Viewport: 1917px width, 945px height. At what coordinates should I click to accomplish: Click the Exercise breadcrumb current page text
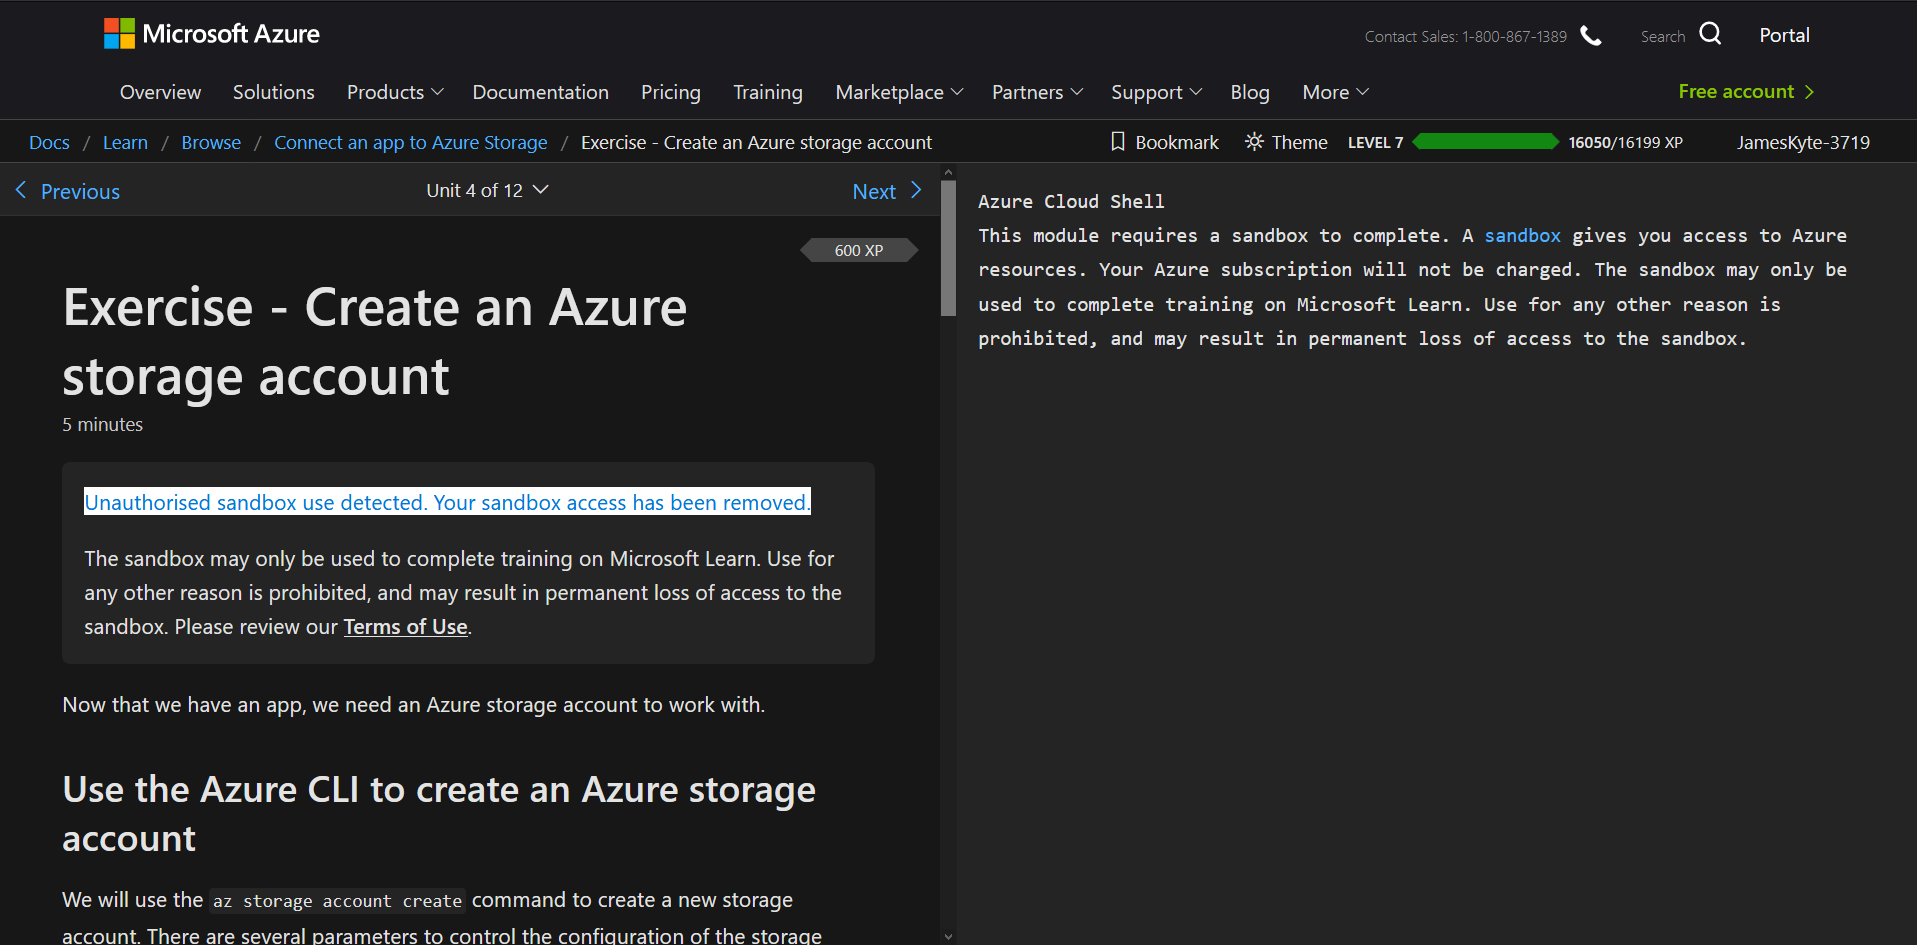[756, 142]
